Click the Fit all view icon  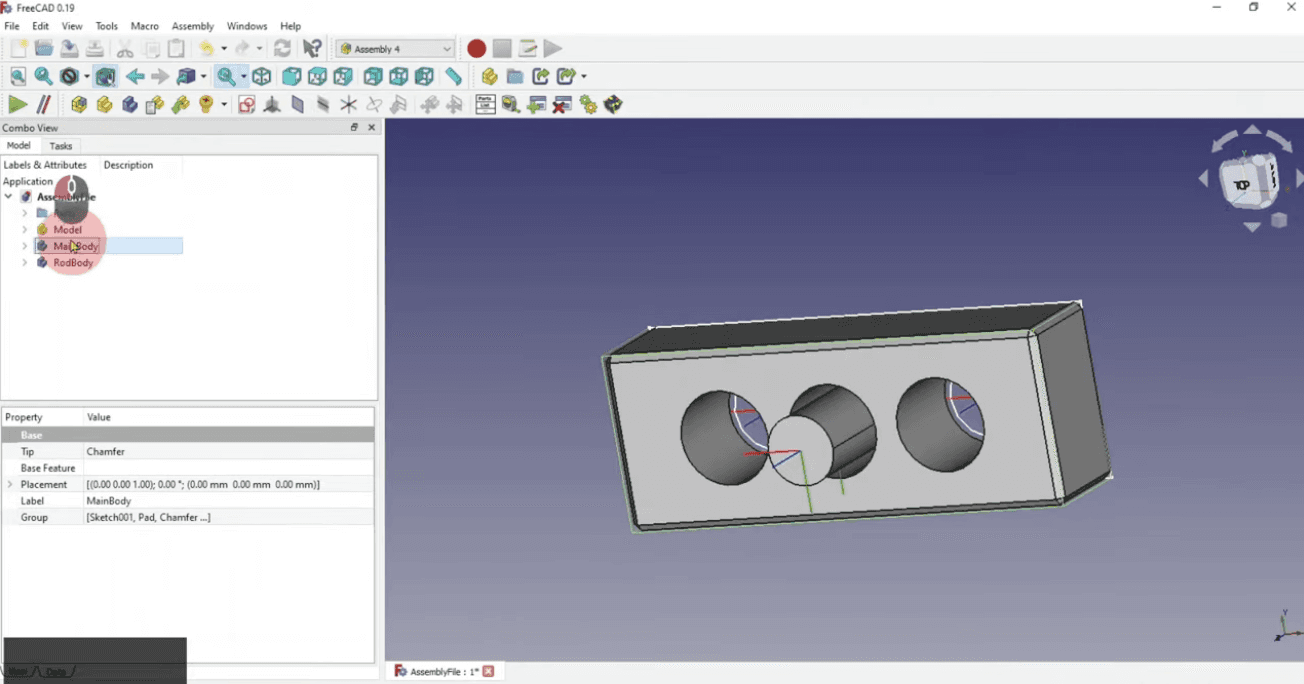18,77
